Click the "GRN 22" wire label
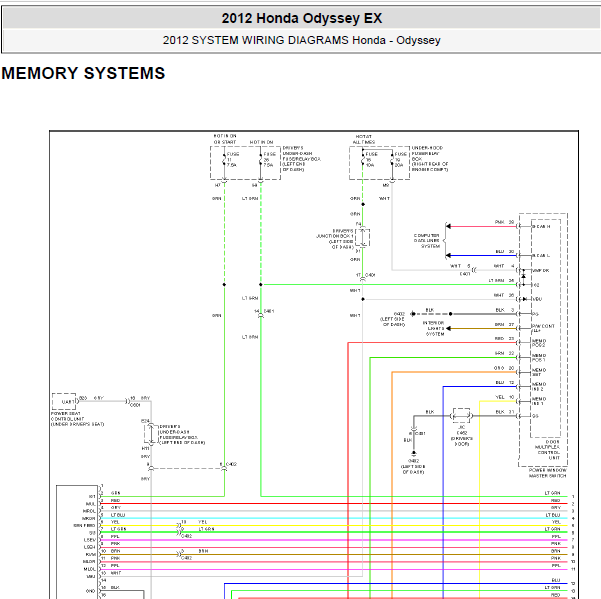This screenshot has width=601, height=599. pyautogui.click(x=504, y=353)
